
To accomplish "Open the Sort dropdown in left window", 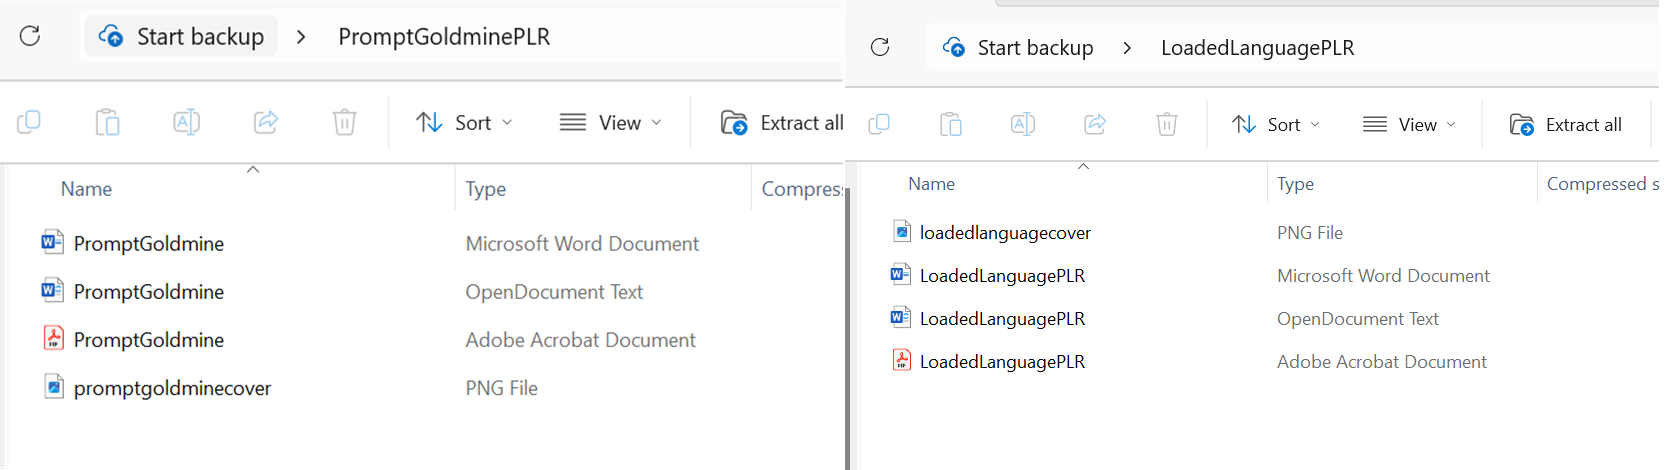I will [465, 122].
